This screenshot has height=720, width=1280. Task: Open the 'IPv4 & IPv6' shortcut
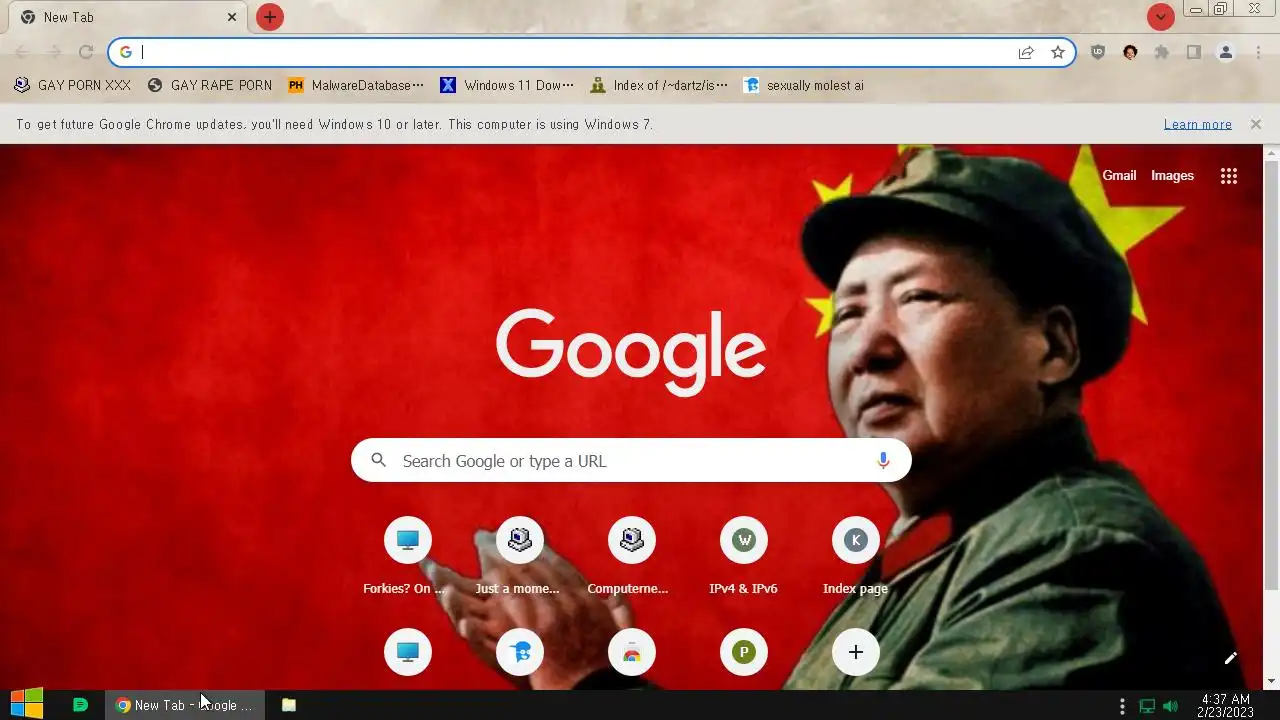(744, 556)
